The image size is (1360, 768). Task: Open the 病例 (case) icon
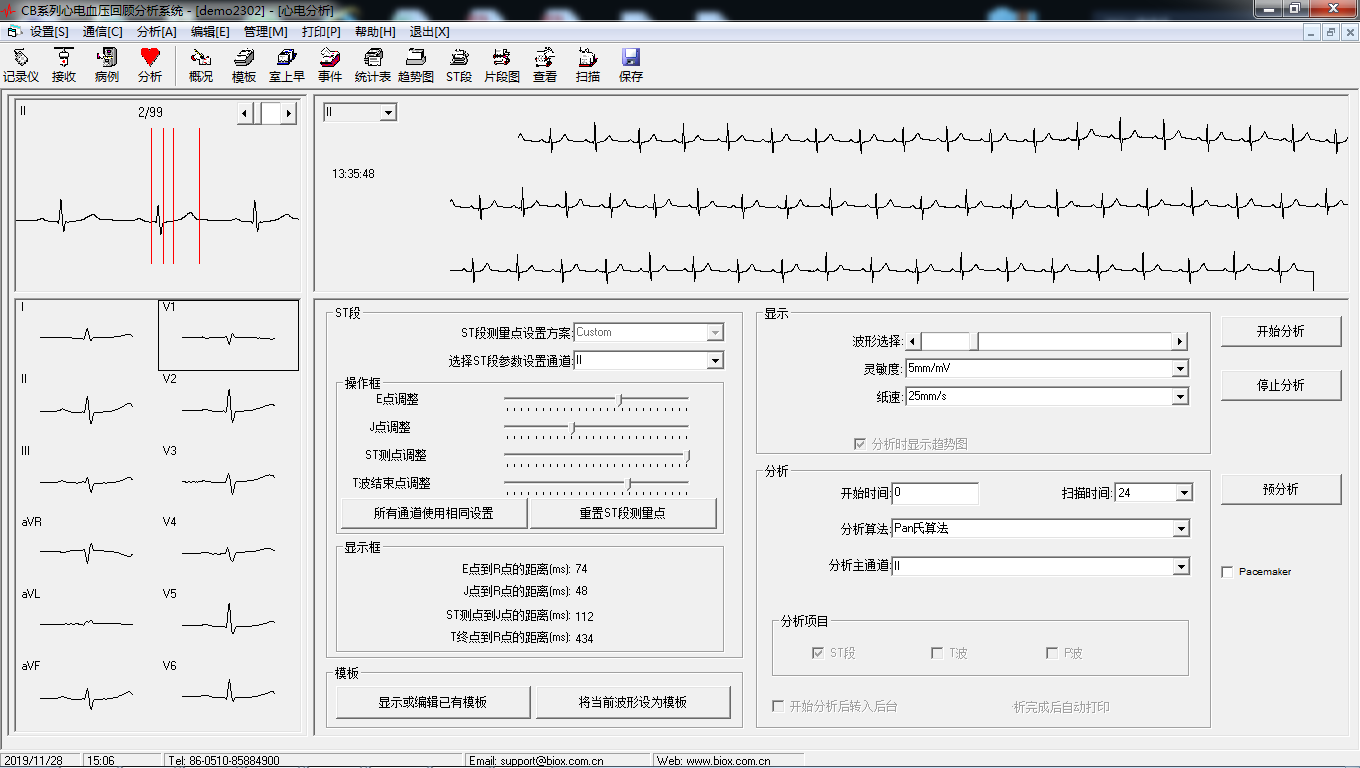(x=106, y=63)
